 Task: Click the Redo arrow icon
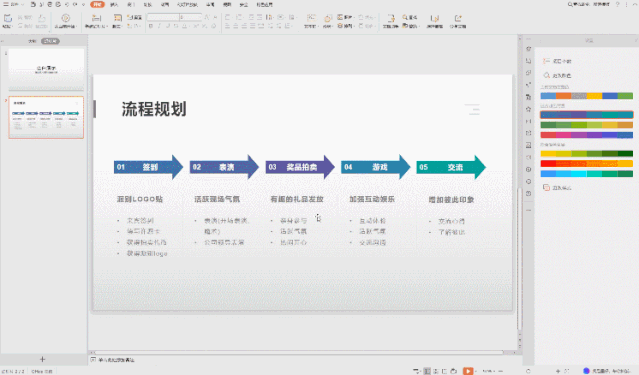tap(75, 4)
